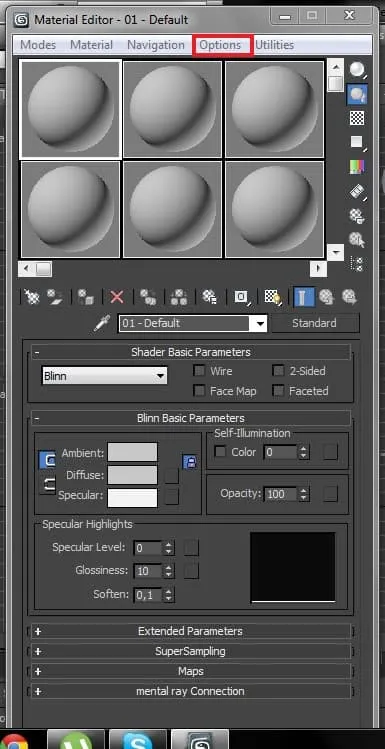Toggle the Backlight icon

coord(357,95)
